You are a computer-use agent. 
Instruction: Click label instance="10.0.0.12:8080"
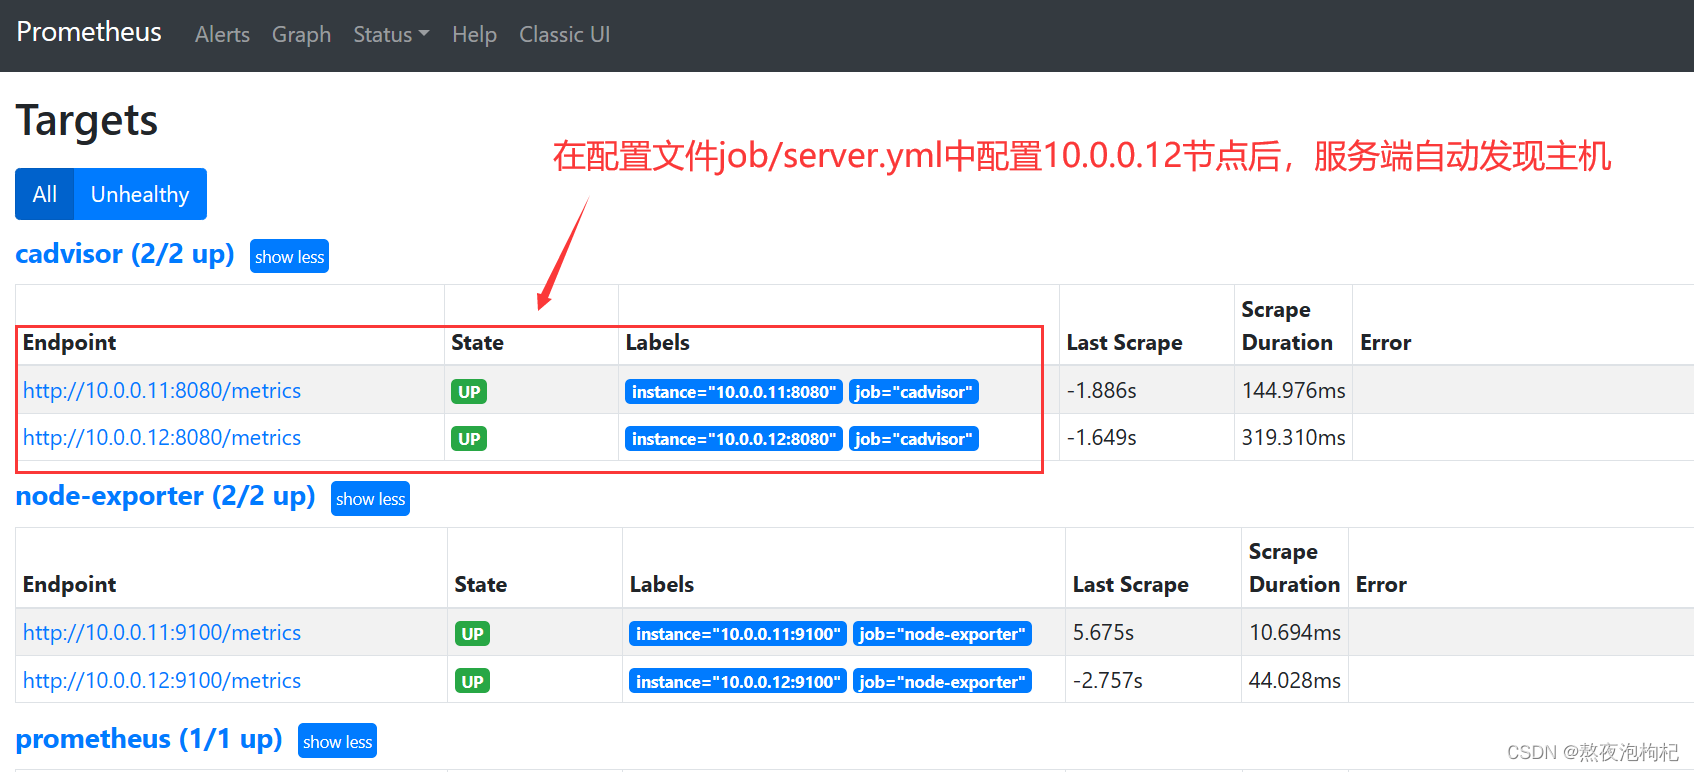coord(734,439)
